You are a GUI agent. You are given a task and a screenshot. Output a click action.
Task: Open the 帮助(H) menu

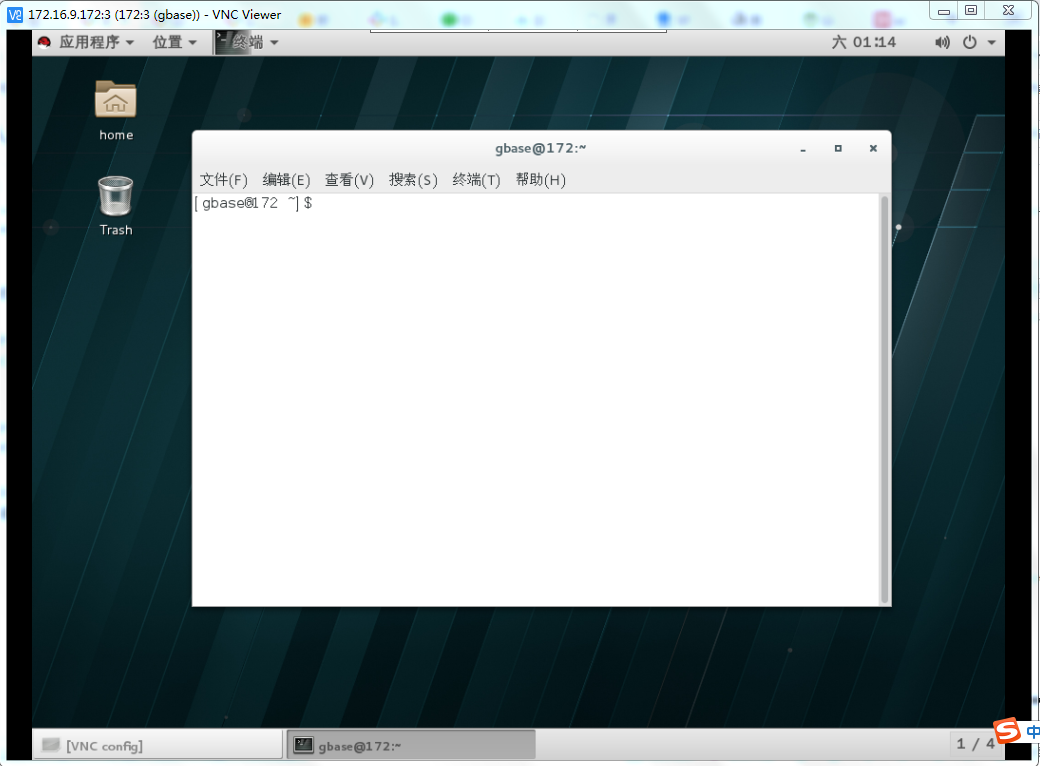tap(540, 180)
